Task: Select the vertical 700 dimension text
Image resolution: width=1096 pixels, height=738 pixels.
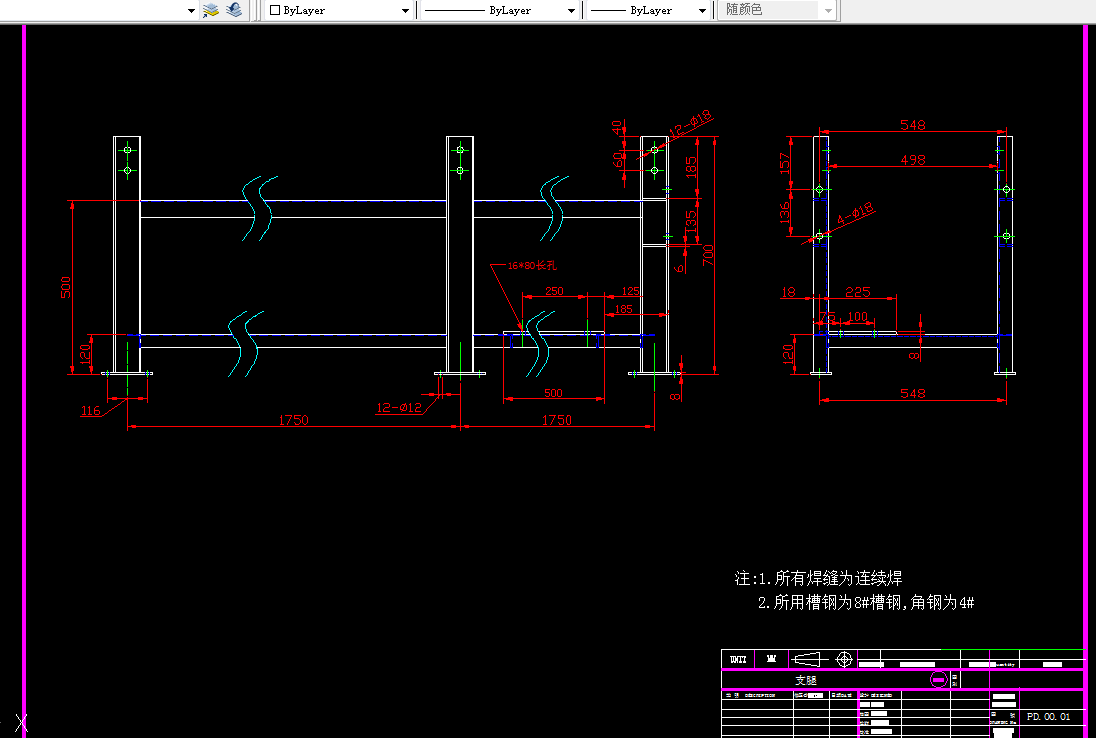Action: click(x=707, y=254)
